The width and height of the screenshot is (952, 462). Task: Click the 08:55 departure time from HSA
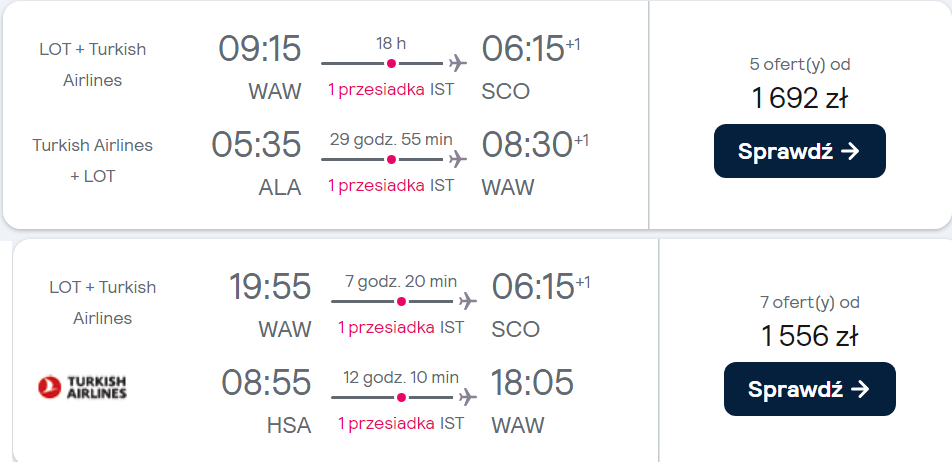(266, 382)
